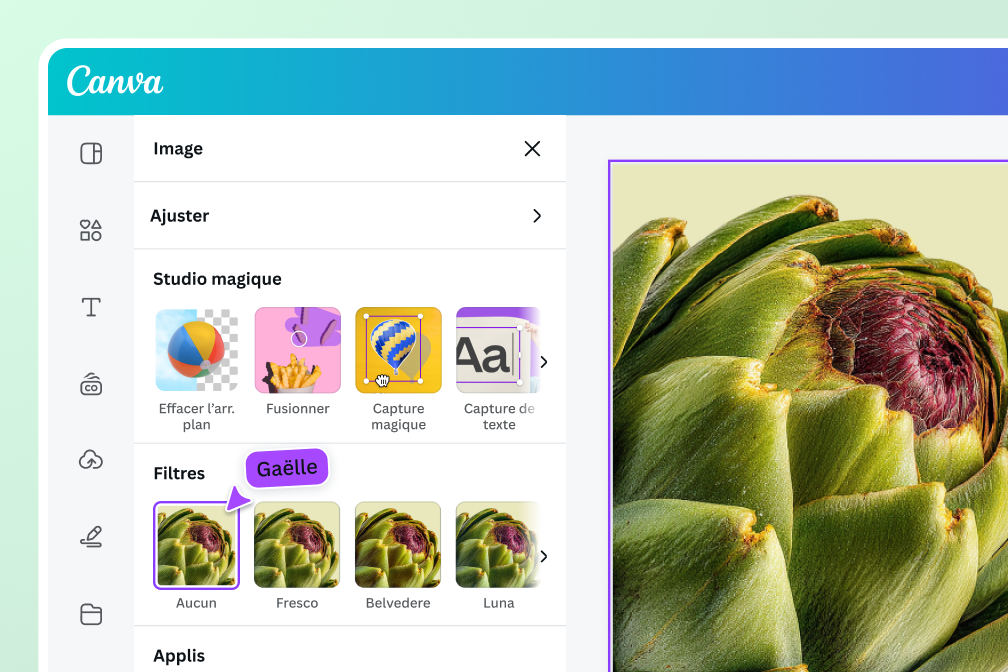Select the Draw pen sidebar icon
Viewport: 1008px width, 672px height.
91,537
